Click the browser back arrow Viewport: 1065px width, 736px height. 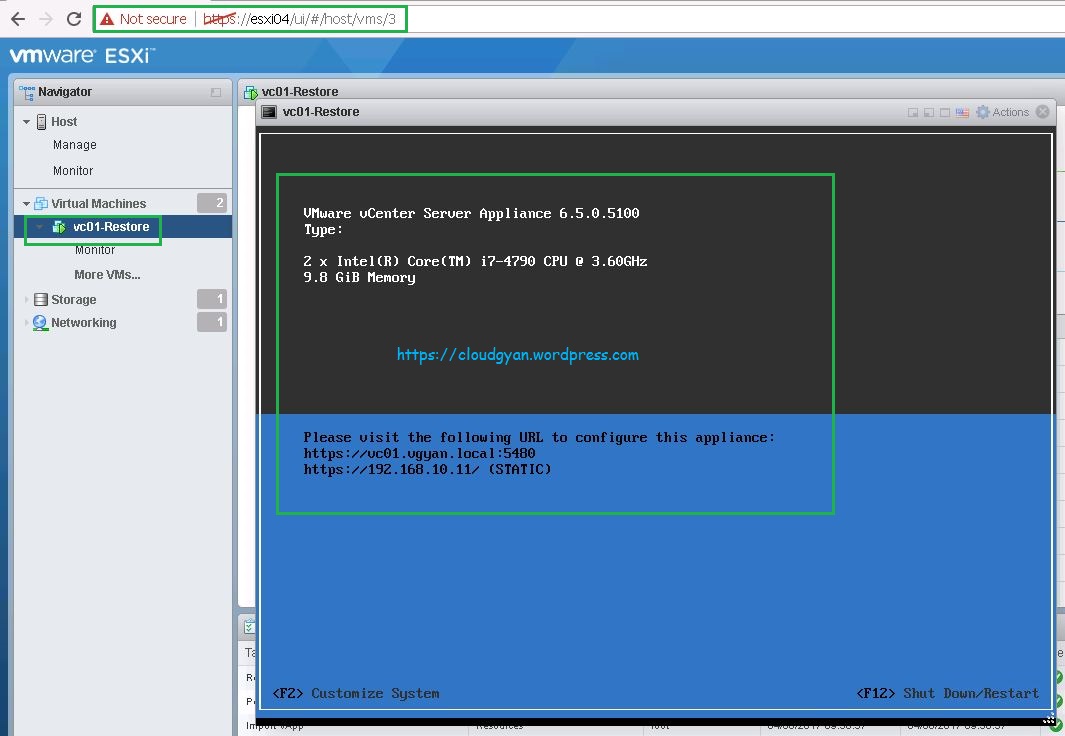coord(18,19)
